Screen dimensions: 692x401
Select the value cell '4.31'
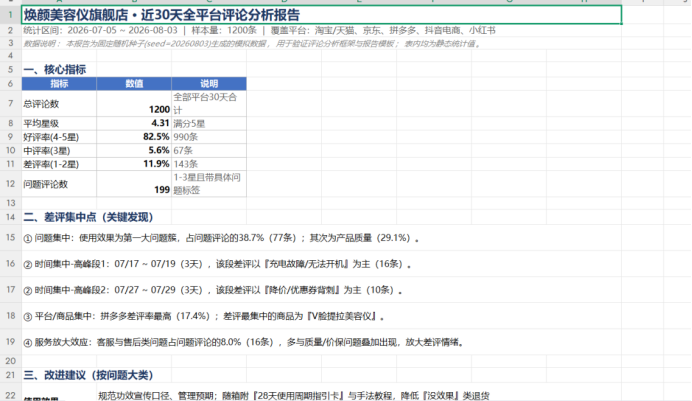134,124
